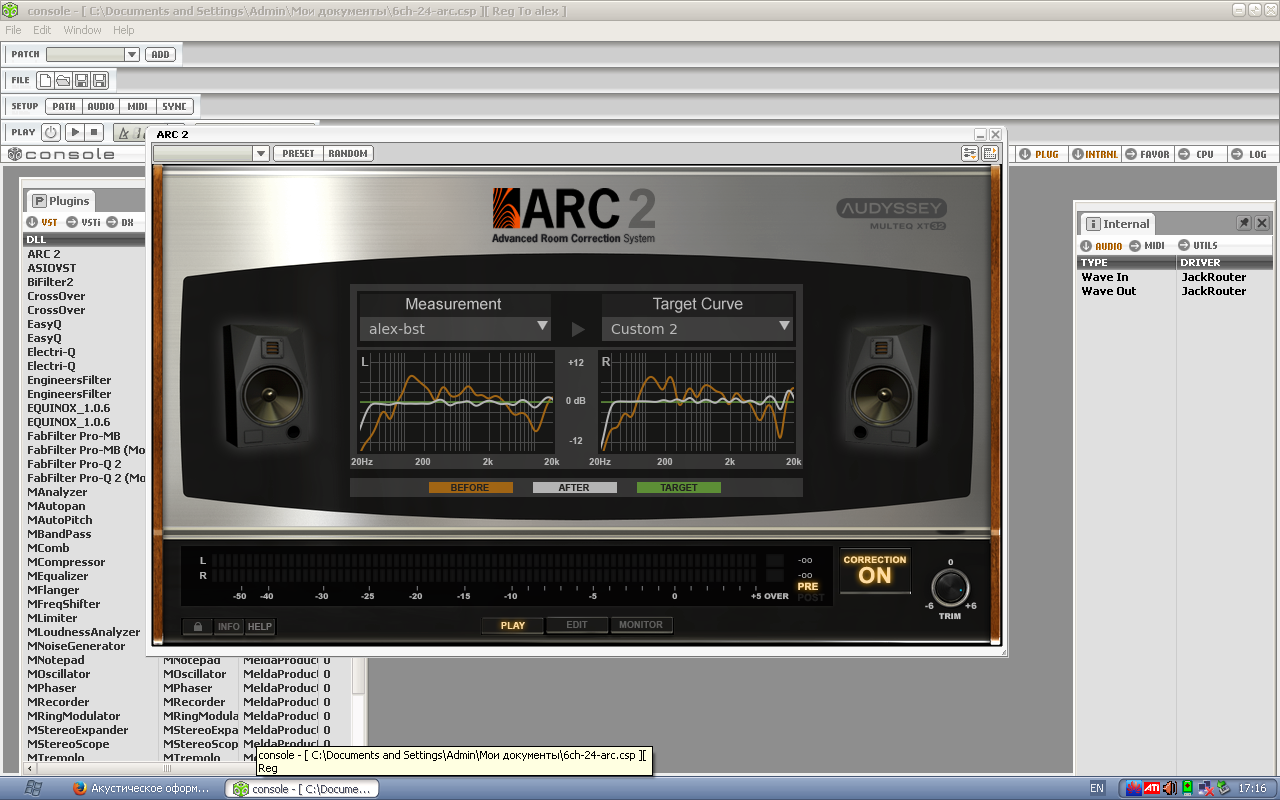Screen dimensions: 1280x800
Task: Open file via folder icon
Action: [63, 80]
